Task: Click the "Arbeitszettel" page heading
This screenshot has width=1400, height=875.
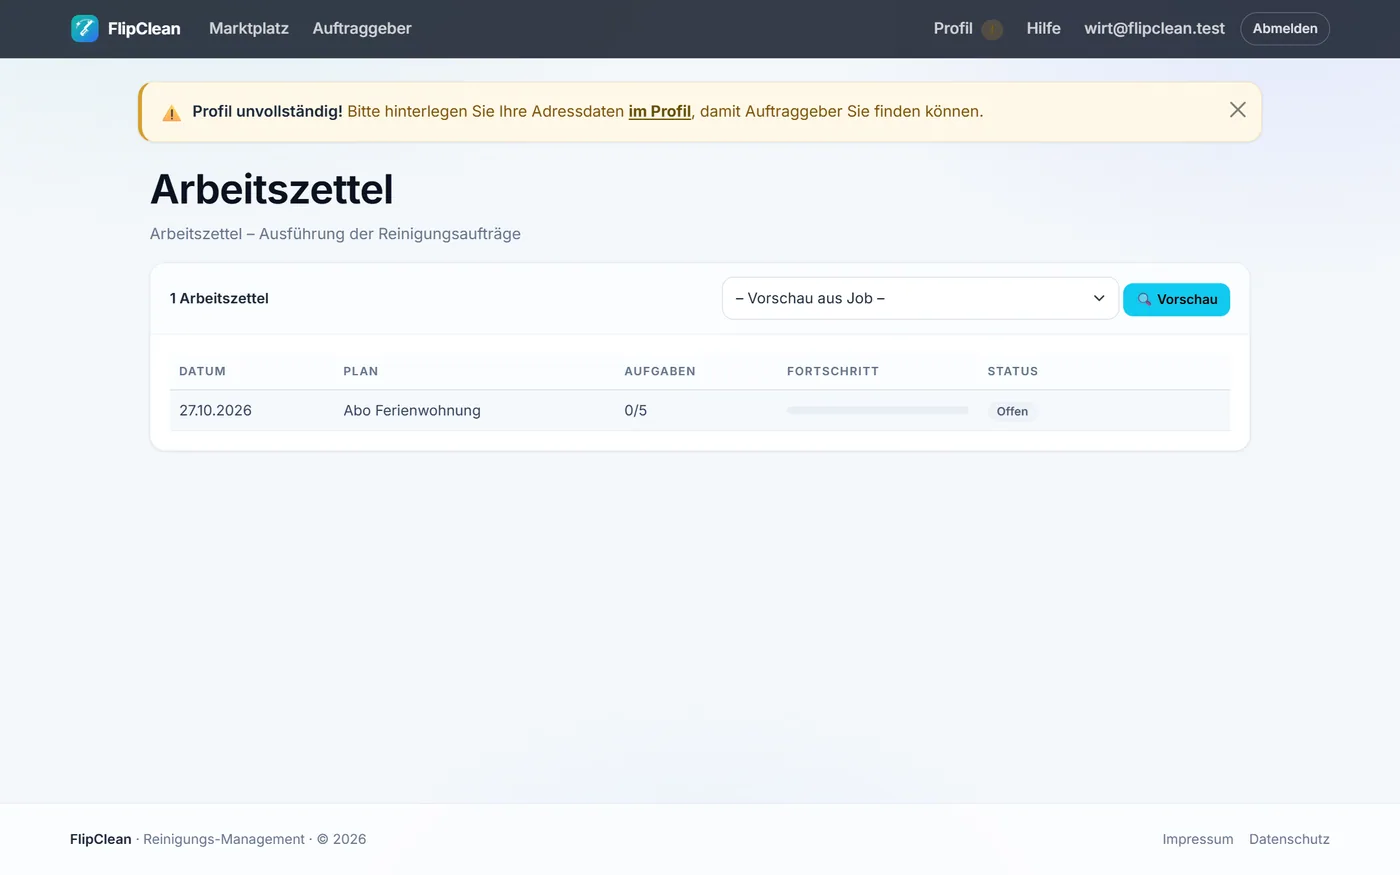Action: [272, 189]
